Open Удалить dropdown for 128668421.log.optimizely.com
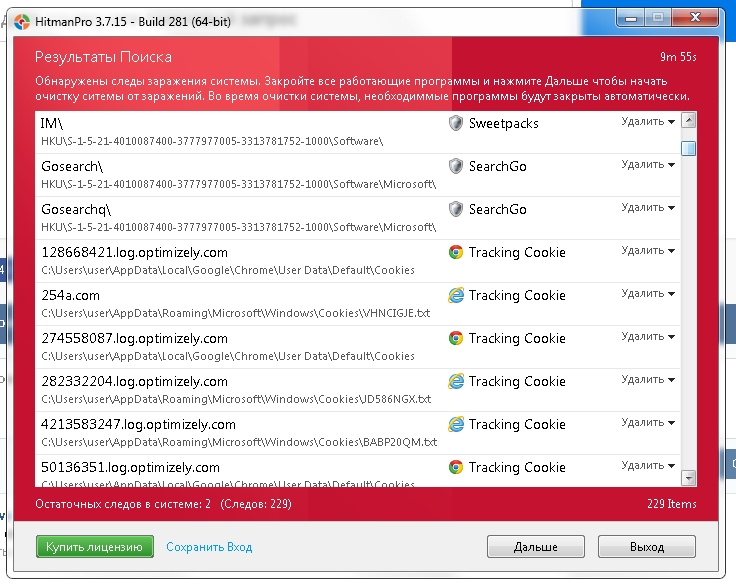 pyautogui.click(x=648, y=251)
